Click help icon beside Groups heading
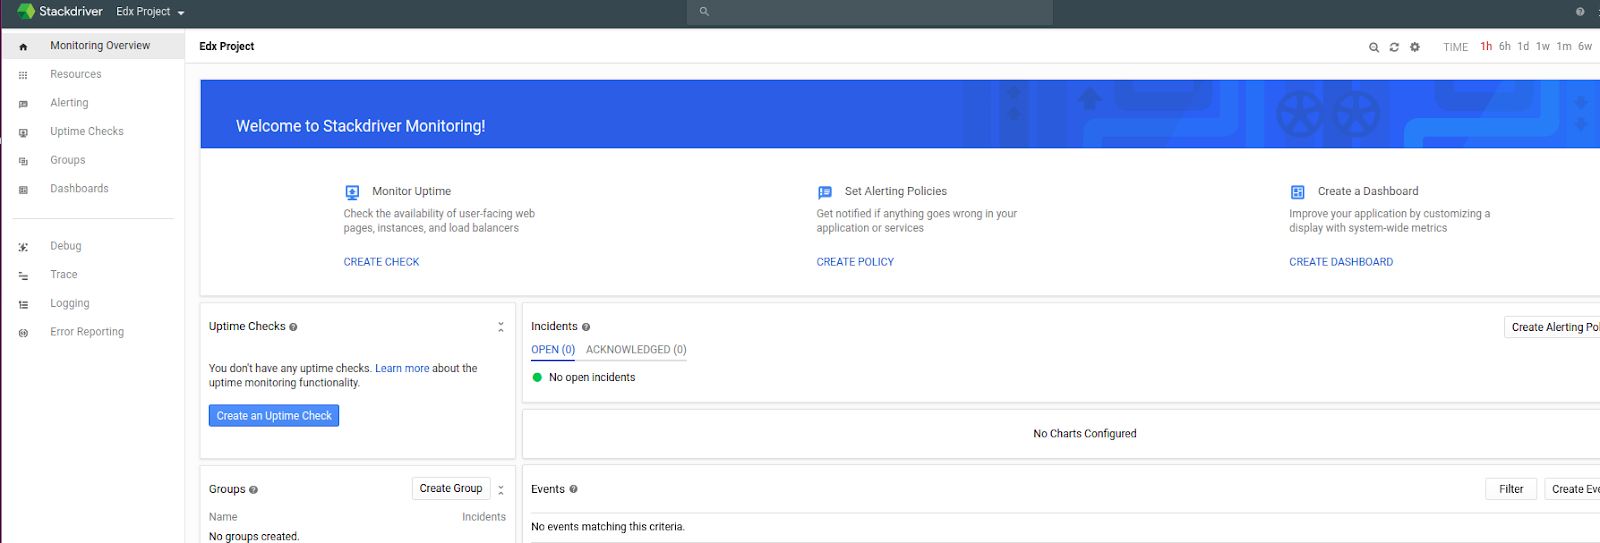1600x543 pixels. coord(253,490)
